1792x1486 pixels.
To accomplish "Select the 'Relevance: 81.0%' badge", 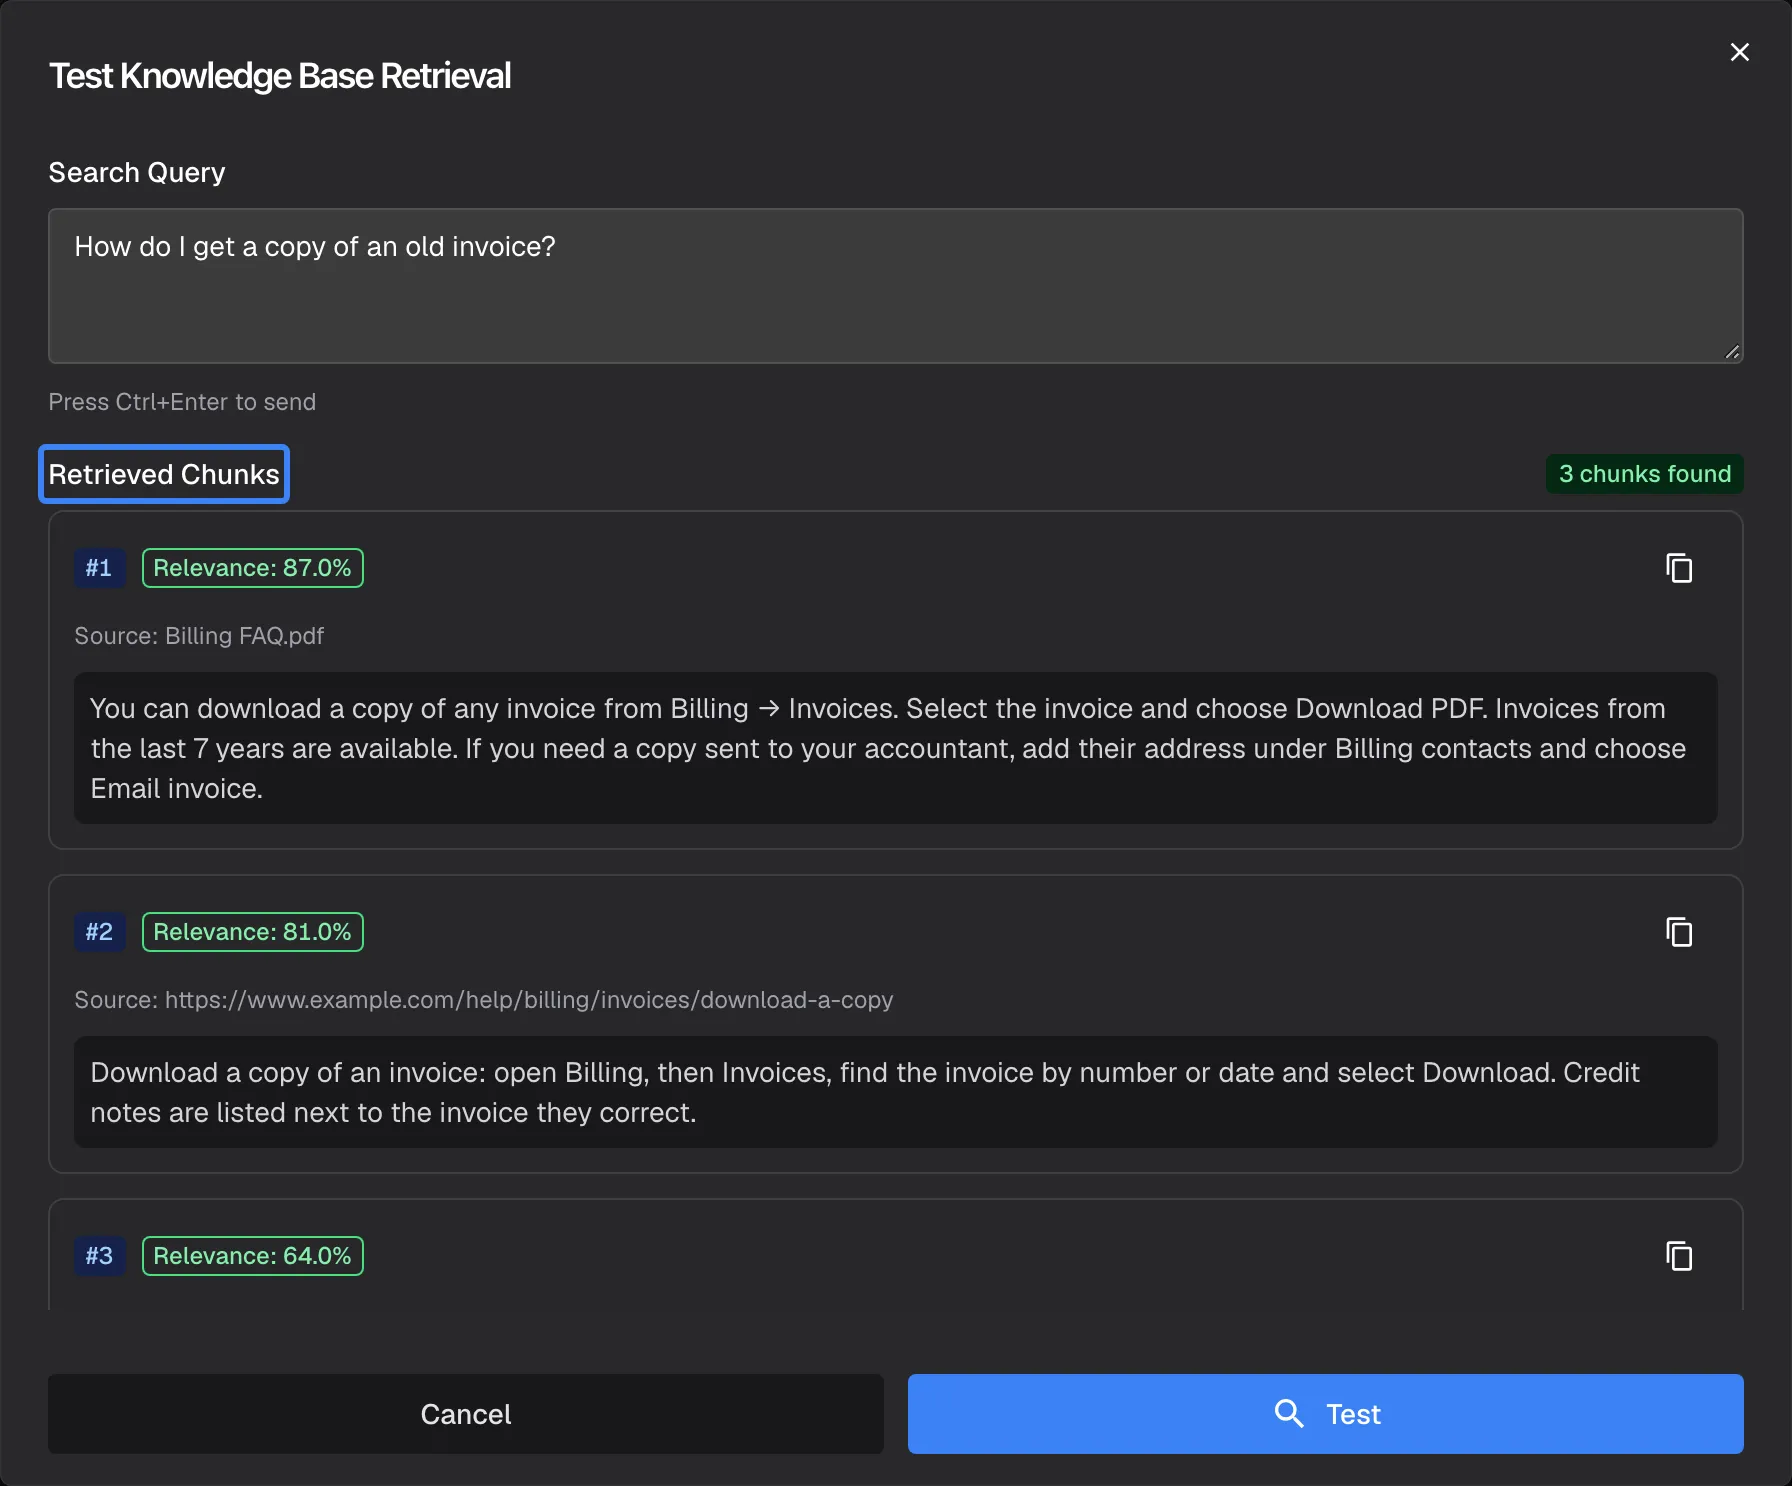I will coord(253,932).
